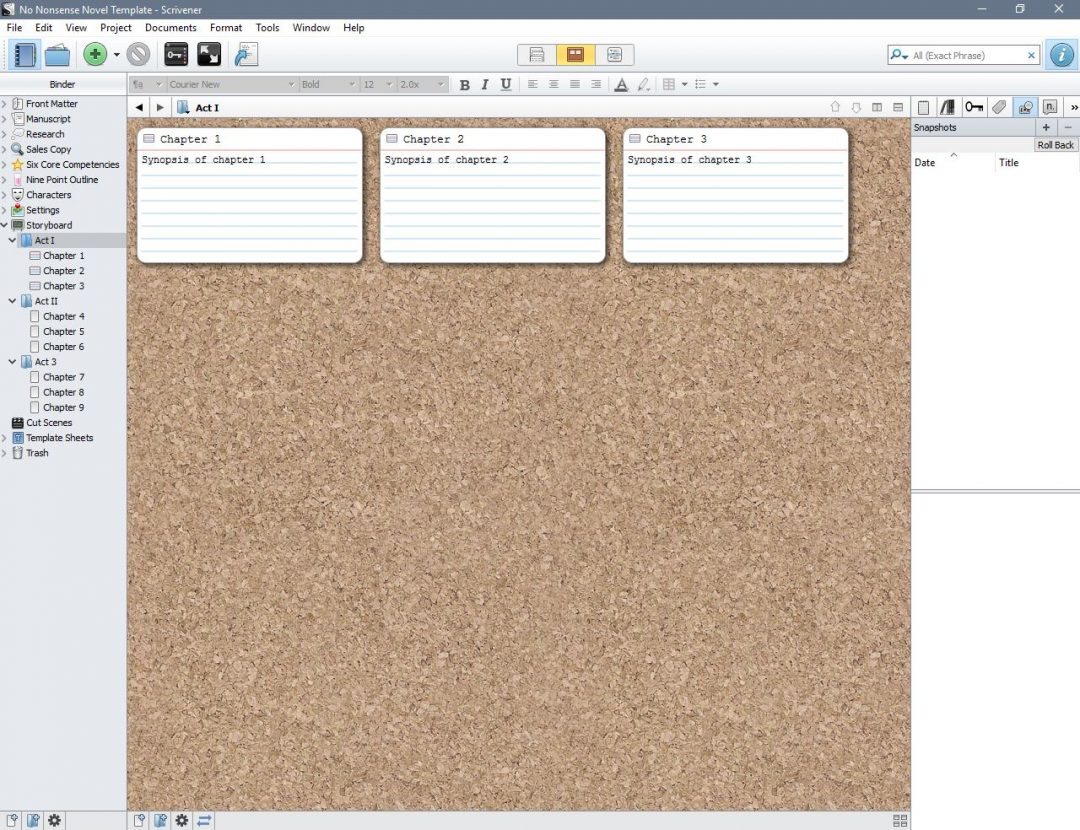
Task: Open the font size 12 dropdown
Action: point(377,84)
